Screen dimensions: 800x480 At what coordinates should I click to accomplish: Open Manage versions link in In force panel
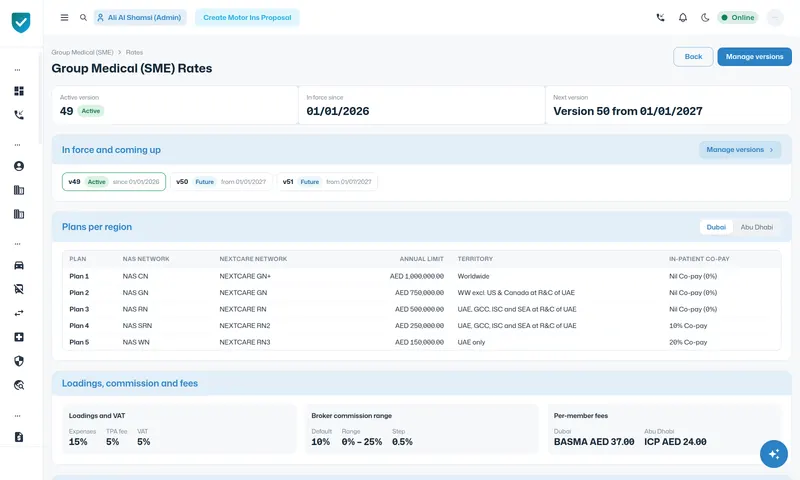[x=740, y=149]
